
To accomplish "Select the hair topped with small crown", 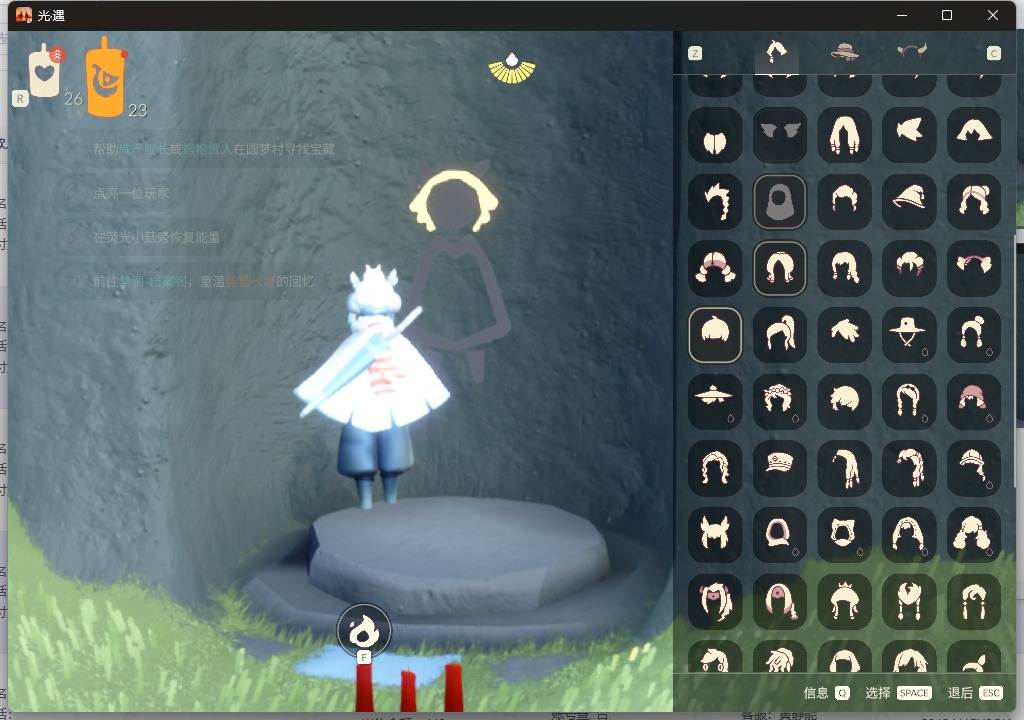I will click(x=844, y=602).
